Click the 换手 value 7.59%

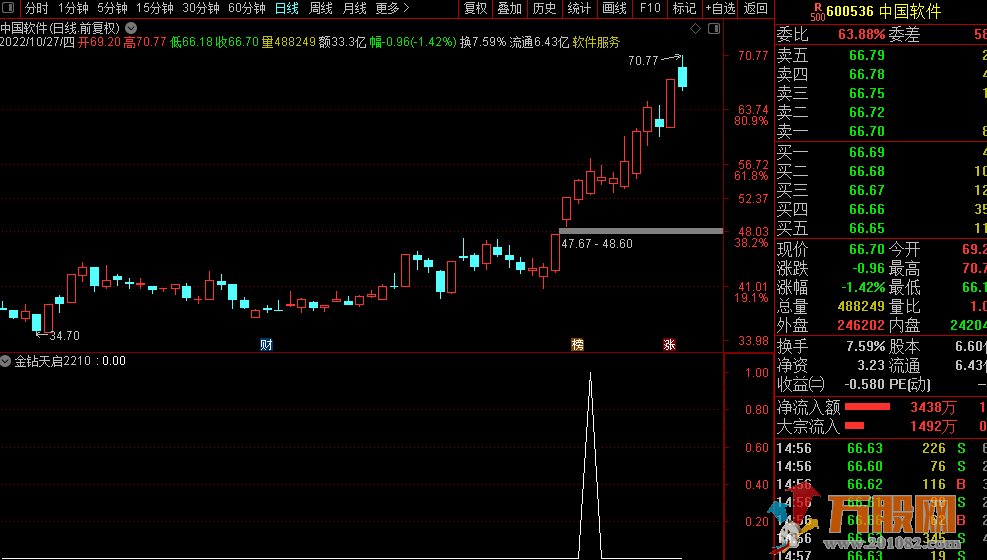coord(866,347)
